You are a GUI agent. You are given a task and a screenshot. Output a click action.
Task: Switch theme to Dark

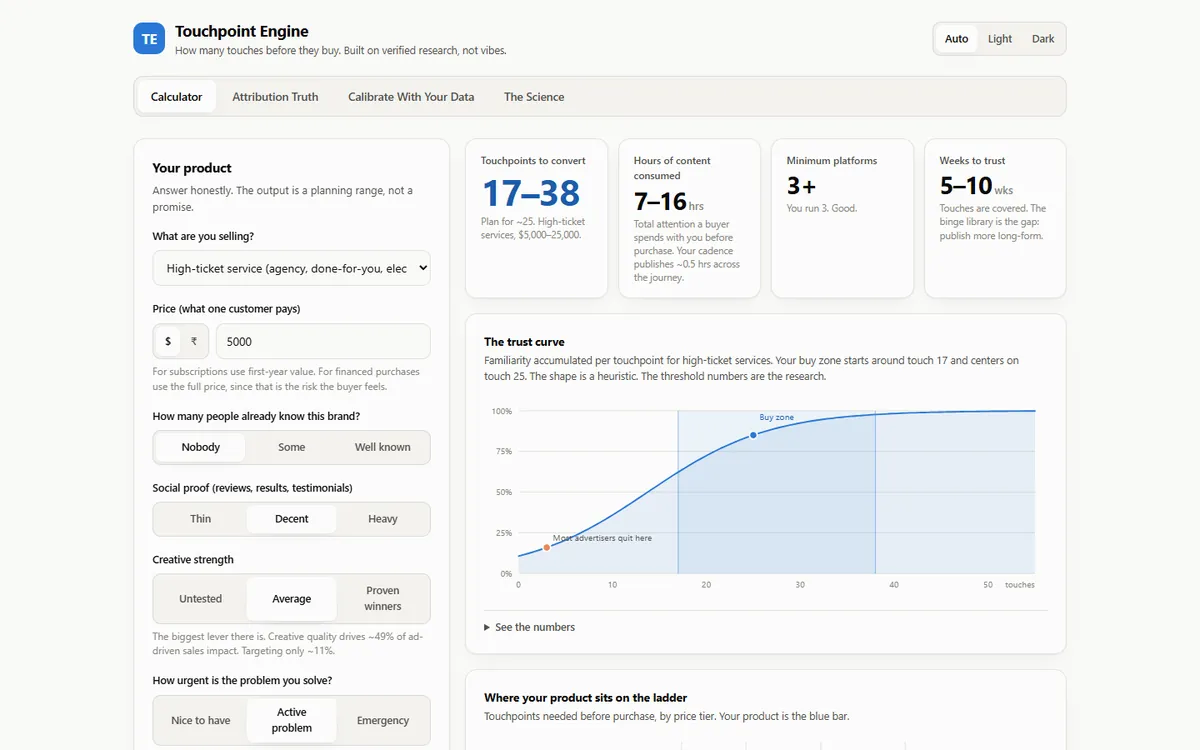(x=1043, y=39)
